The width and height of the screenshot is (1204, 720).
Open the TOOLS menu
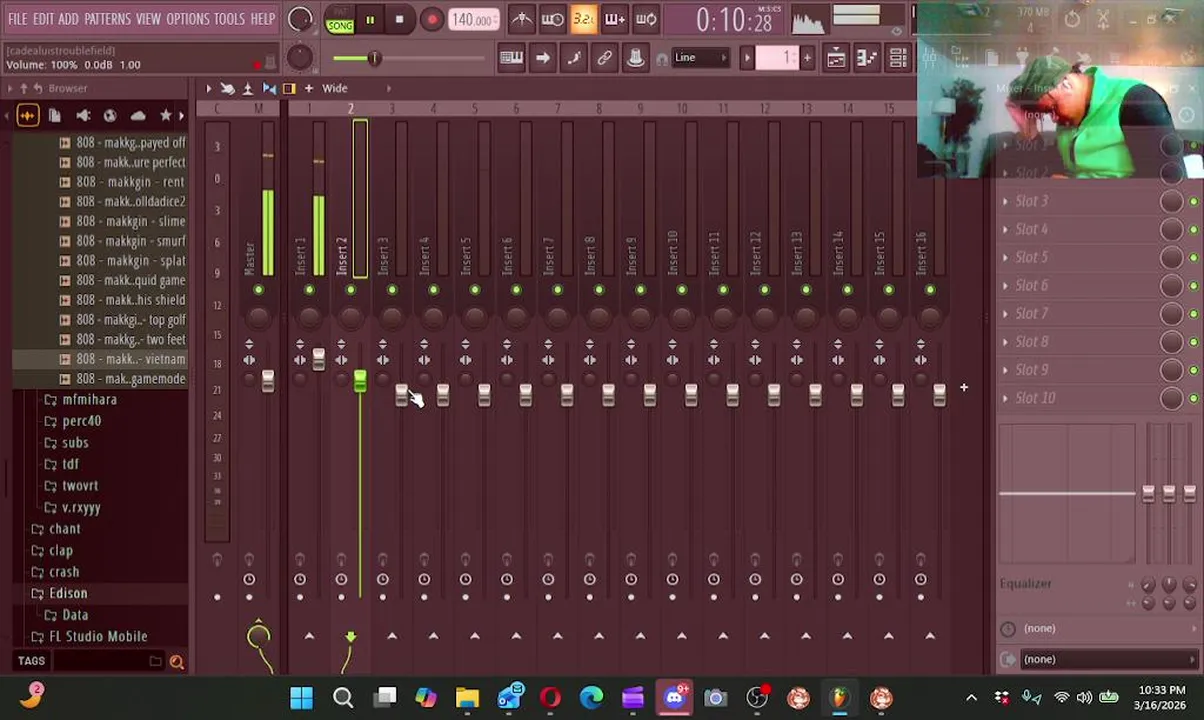[x=229, y=19]
